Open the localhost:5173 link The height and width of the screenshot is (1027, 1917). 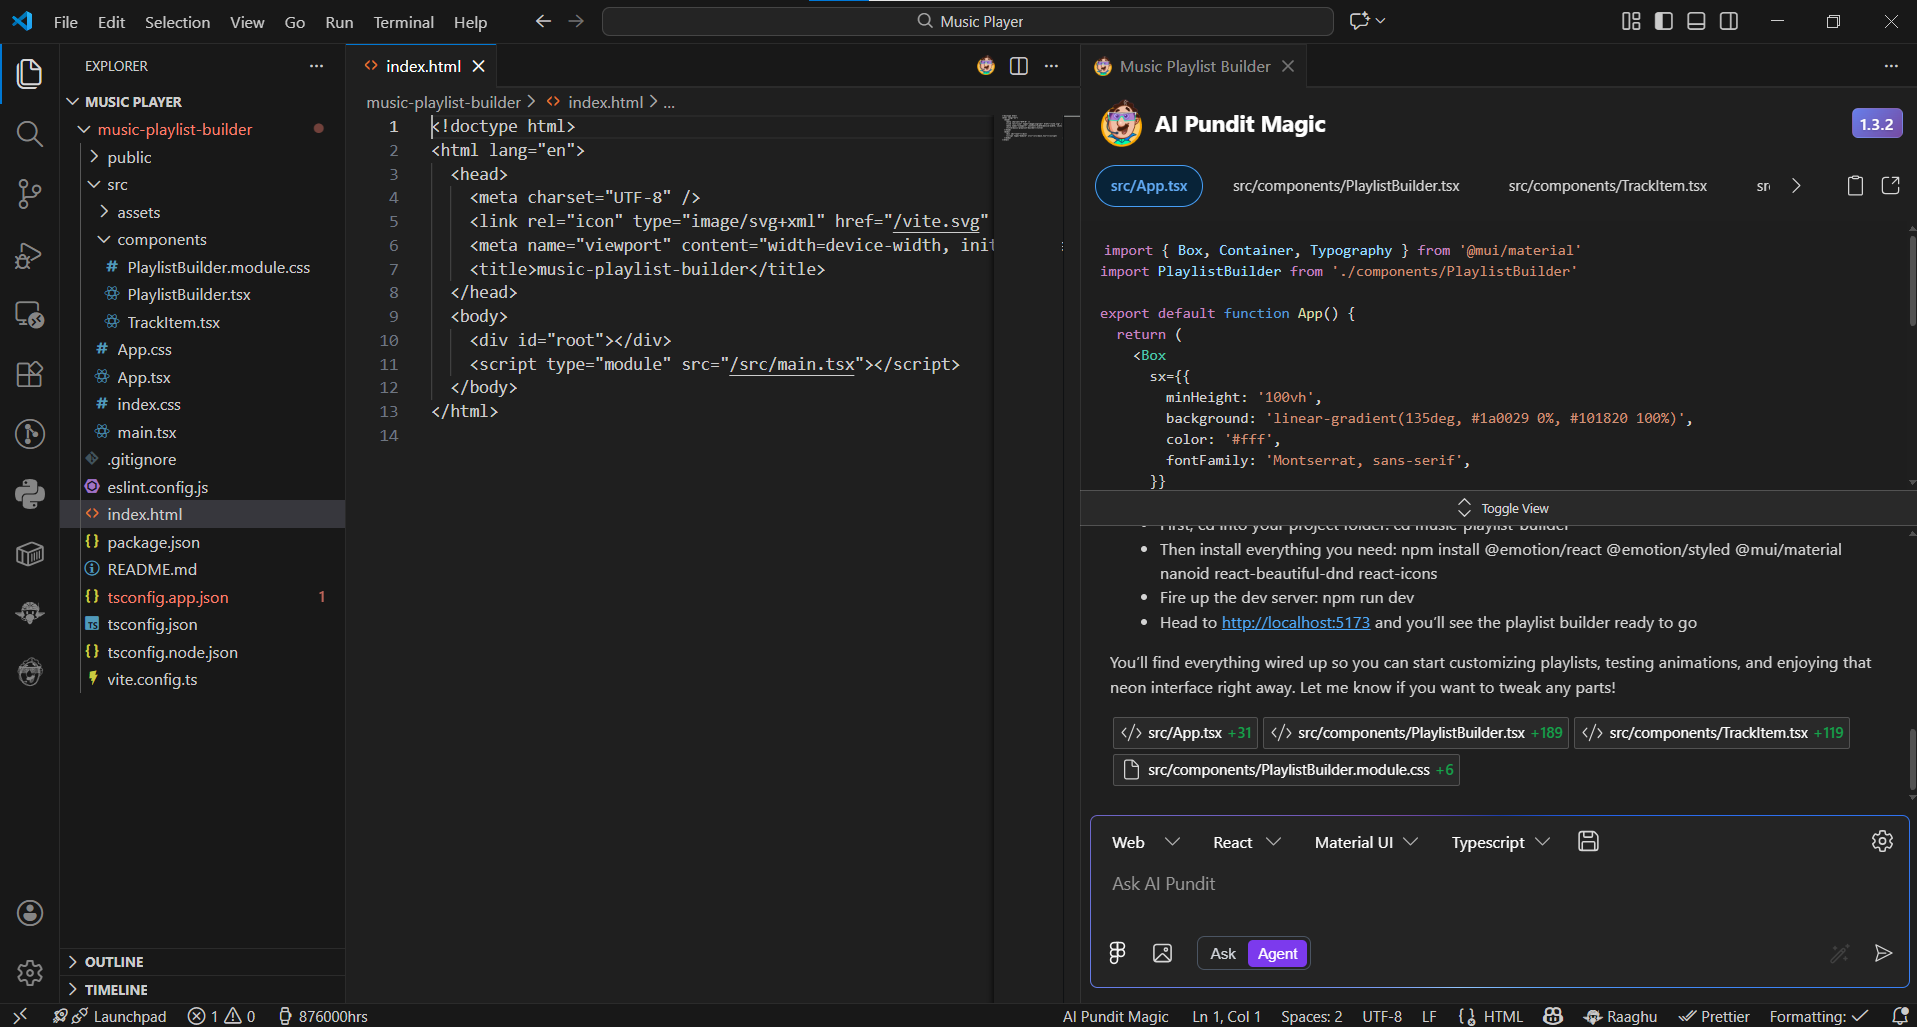(x=1295, y=622)
